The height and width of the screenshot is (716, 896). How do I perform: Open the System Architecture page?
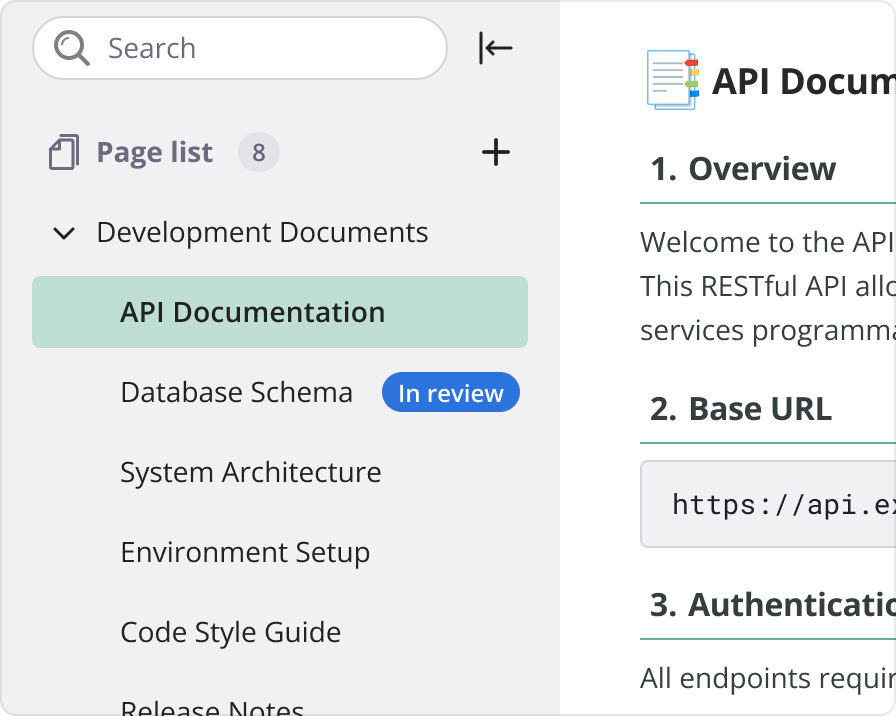click(250, 472)
